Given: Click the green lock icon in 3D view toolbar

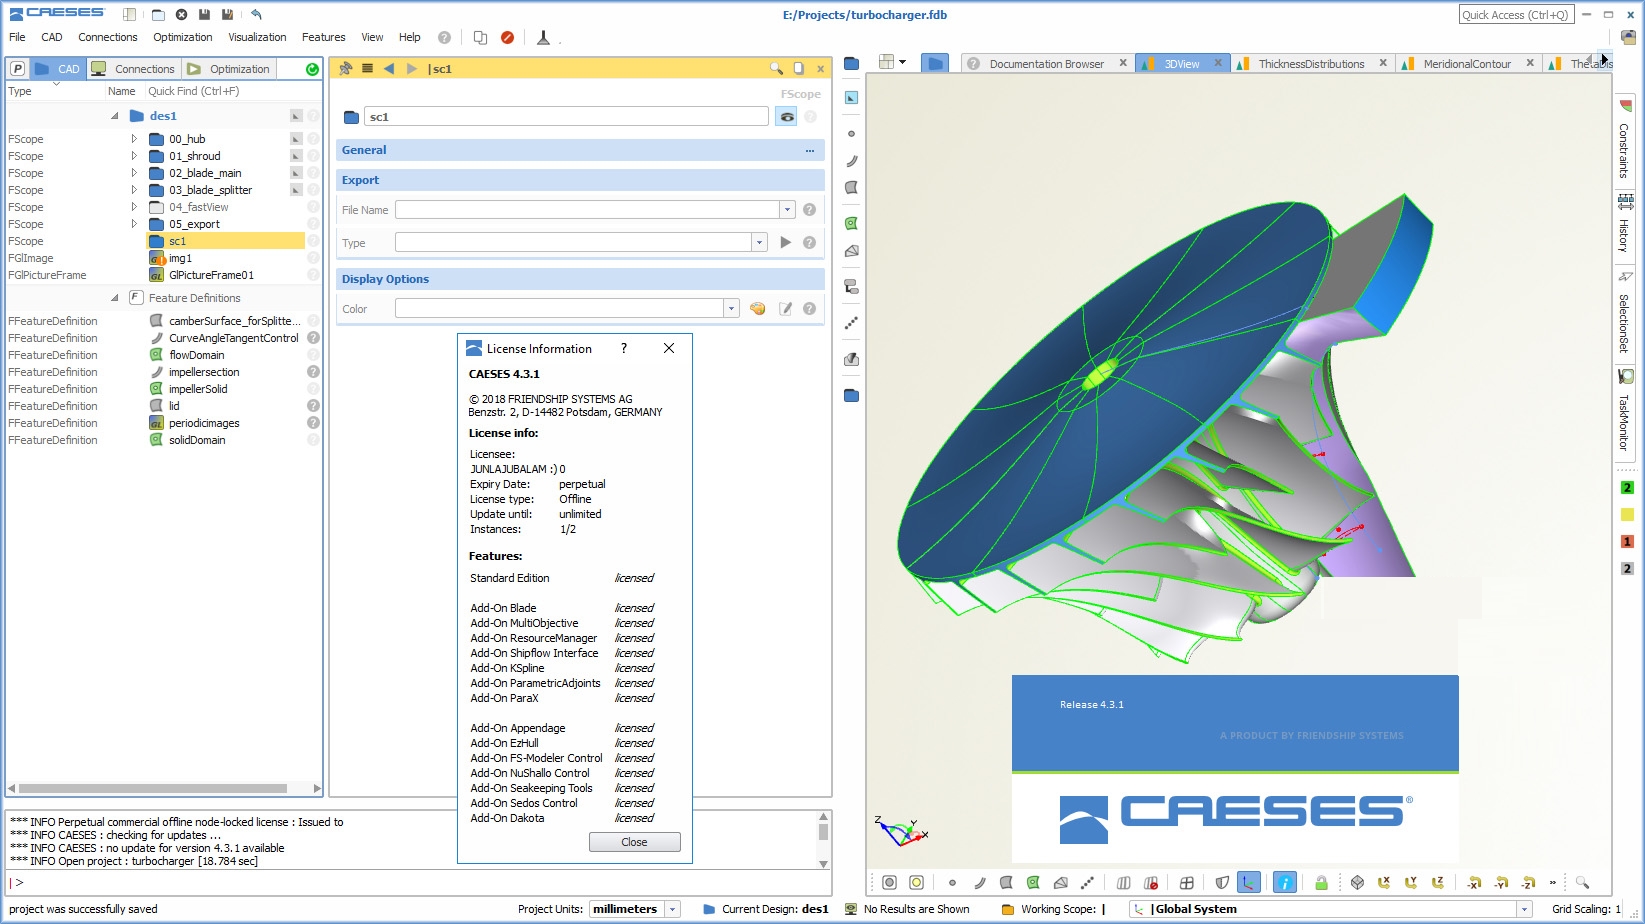Looking at the screenshot, I should point(1321,882).
